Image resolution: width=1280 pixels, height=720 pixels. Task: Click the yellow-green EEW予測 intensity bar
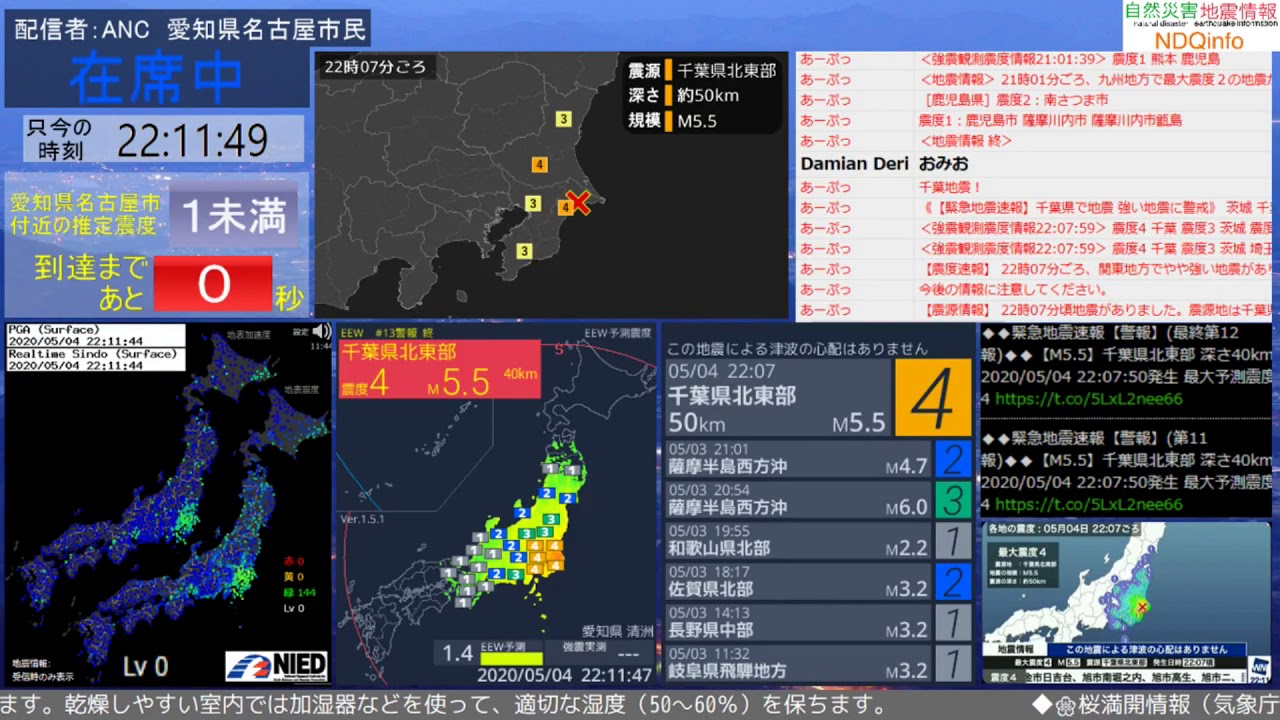coord(511,659)
